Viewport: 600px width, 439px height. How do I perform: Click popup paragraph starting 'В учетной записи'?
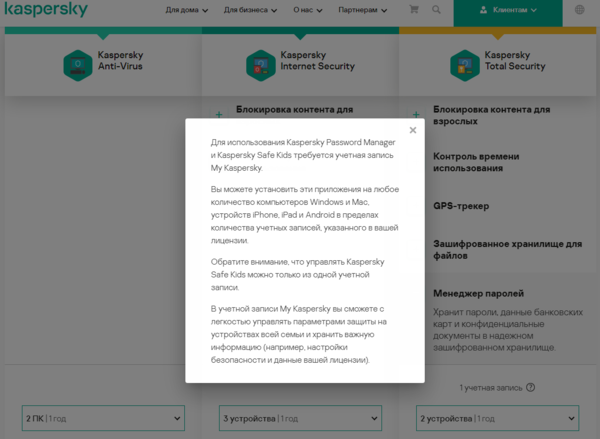(x=298, y=334)
